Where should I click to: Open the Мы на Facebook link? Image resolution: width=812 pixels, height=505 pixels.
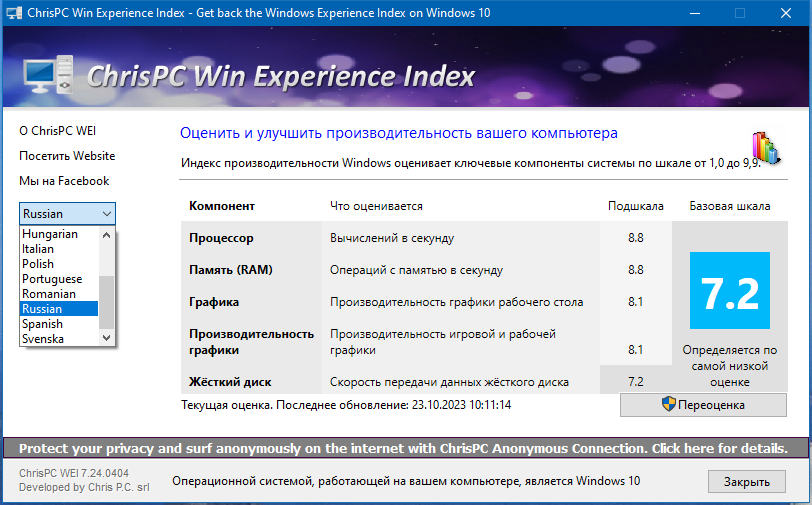coord(64,181)
